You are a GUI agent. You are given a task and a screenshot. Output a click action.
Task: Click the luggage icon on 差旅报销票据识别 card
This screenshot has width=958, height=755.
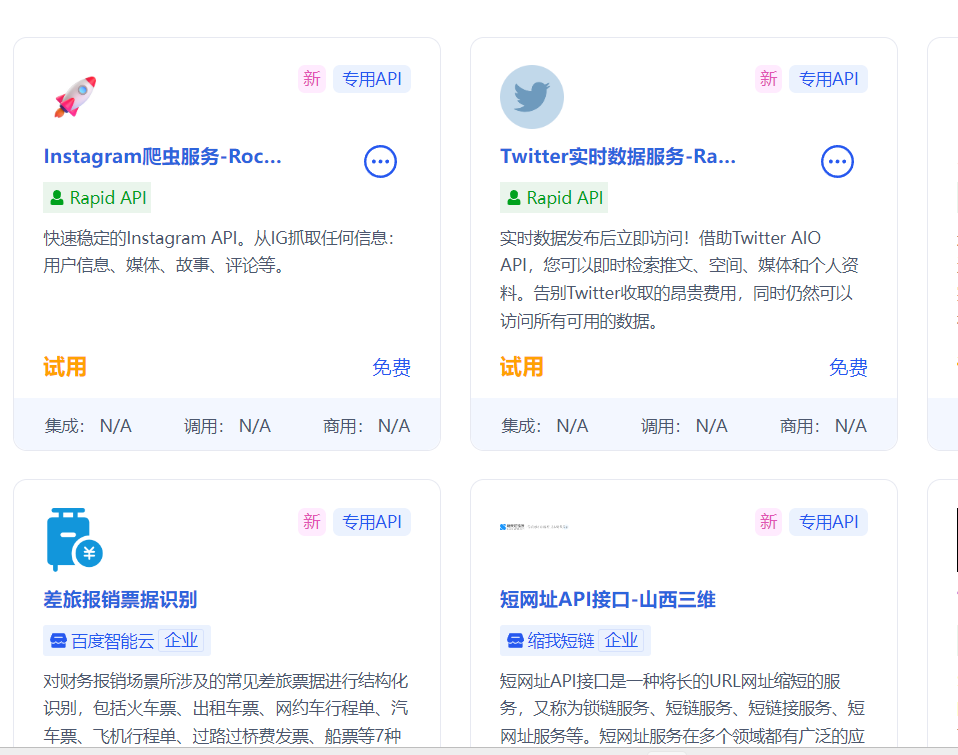click(x=75, y=539)
